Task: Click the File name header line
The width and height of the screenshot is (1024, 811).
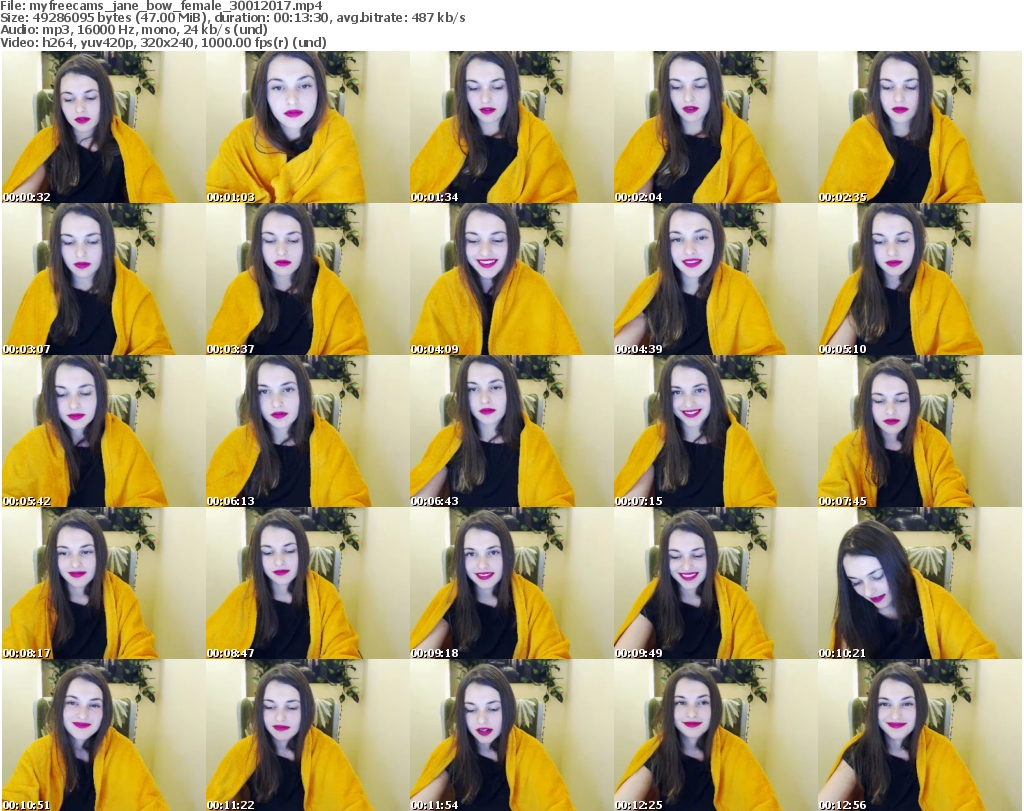Action: pyautogui.click(x=161, y=6)
